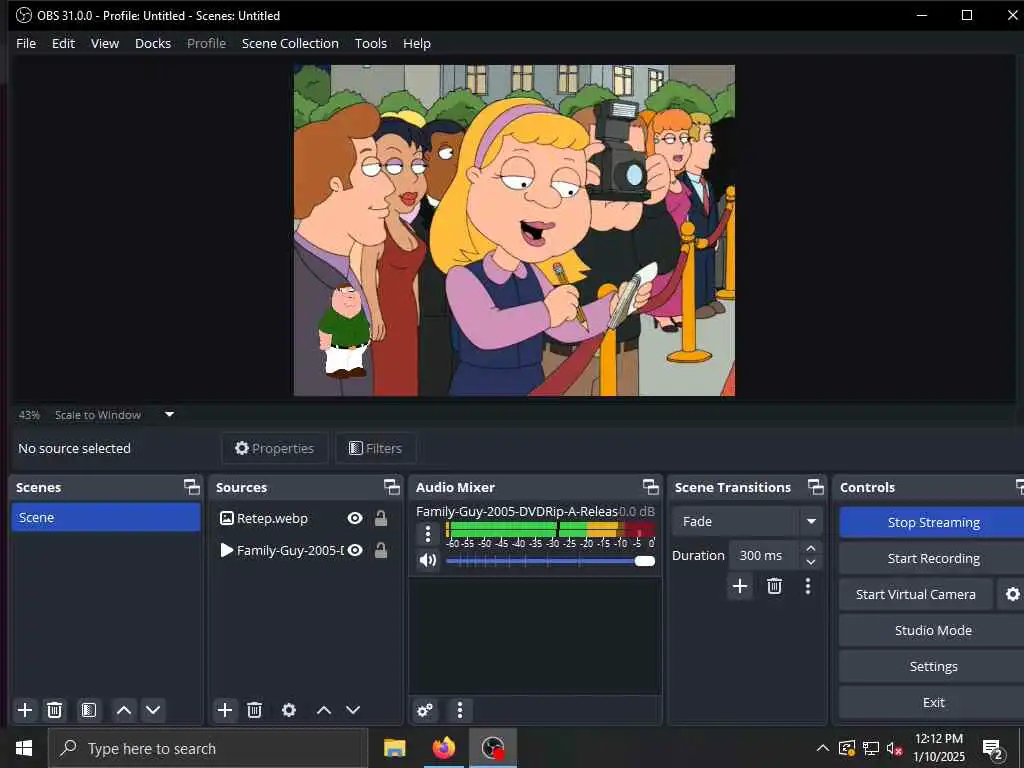Open transition properties three-dot menu
This screenshot has width=1024, height=768.
click(808, 586)
